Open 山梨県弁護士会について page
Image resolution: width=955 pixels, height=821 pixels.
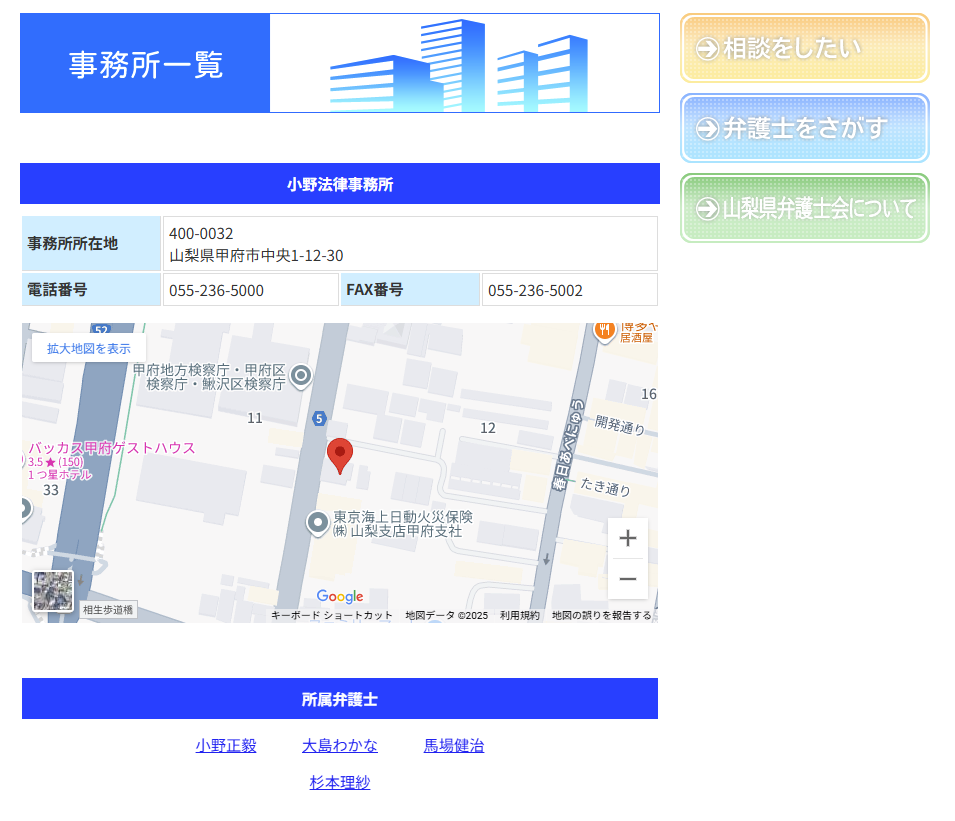[x=805, y=208]
